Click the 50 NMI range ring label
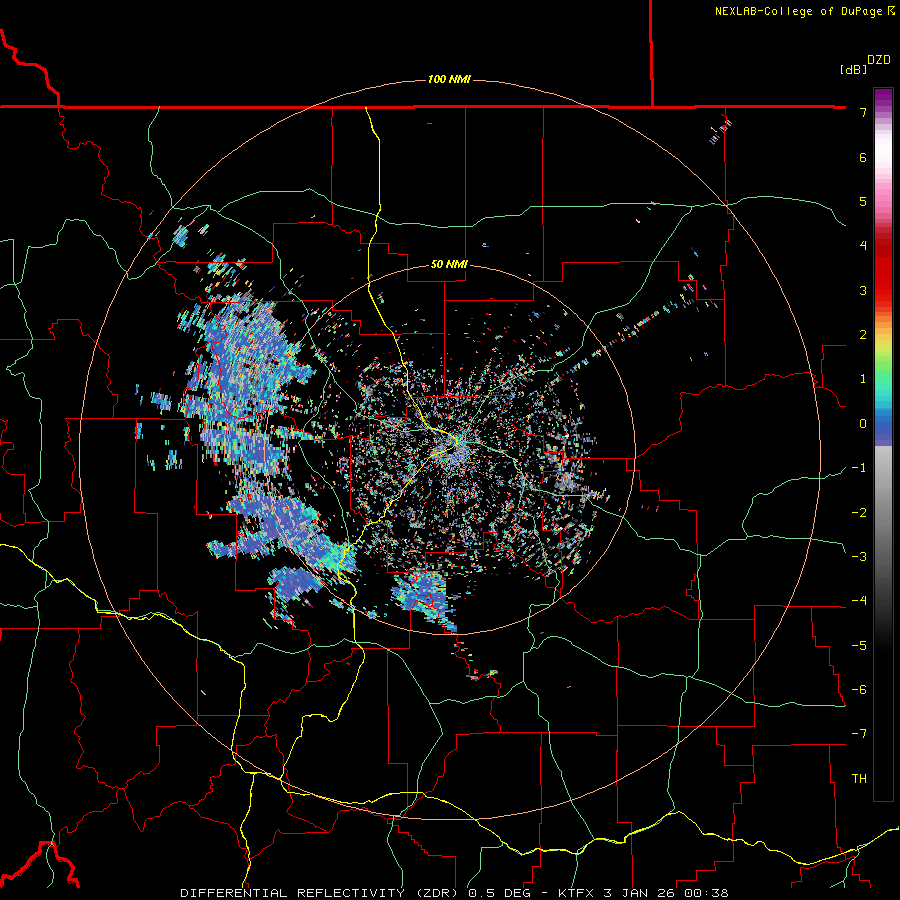Image resolution: width=900 pixels, height=900 pixels. 449,264
